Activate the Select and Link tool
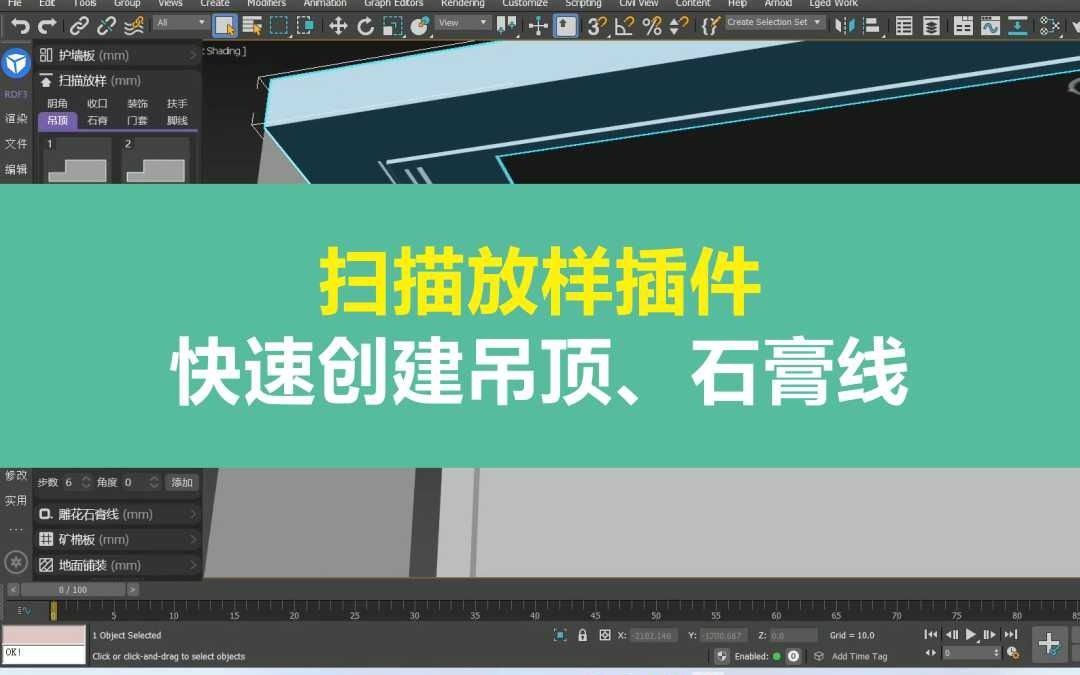The width and height of the screenshot is (1080, 675). [79, 26]
